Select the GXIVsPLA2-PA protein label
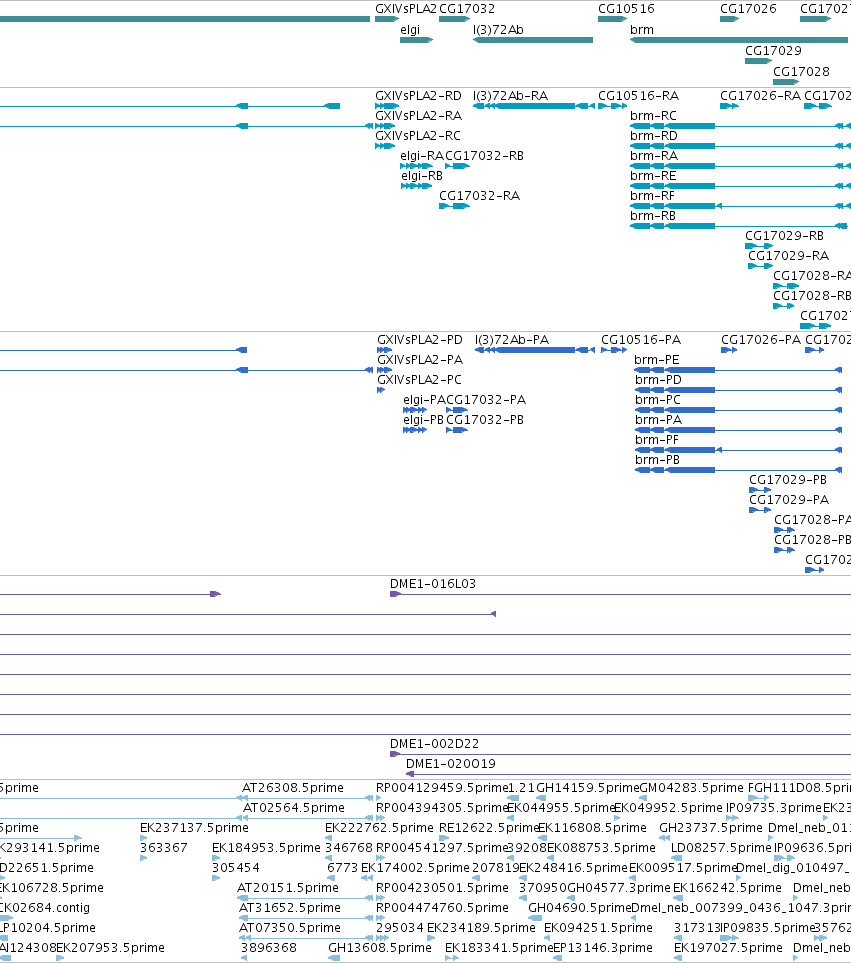The height and width of the screenshot is (963, 851). pos(420,359)
